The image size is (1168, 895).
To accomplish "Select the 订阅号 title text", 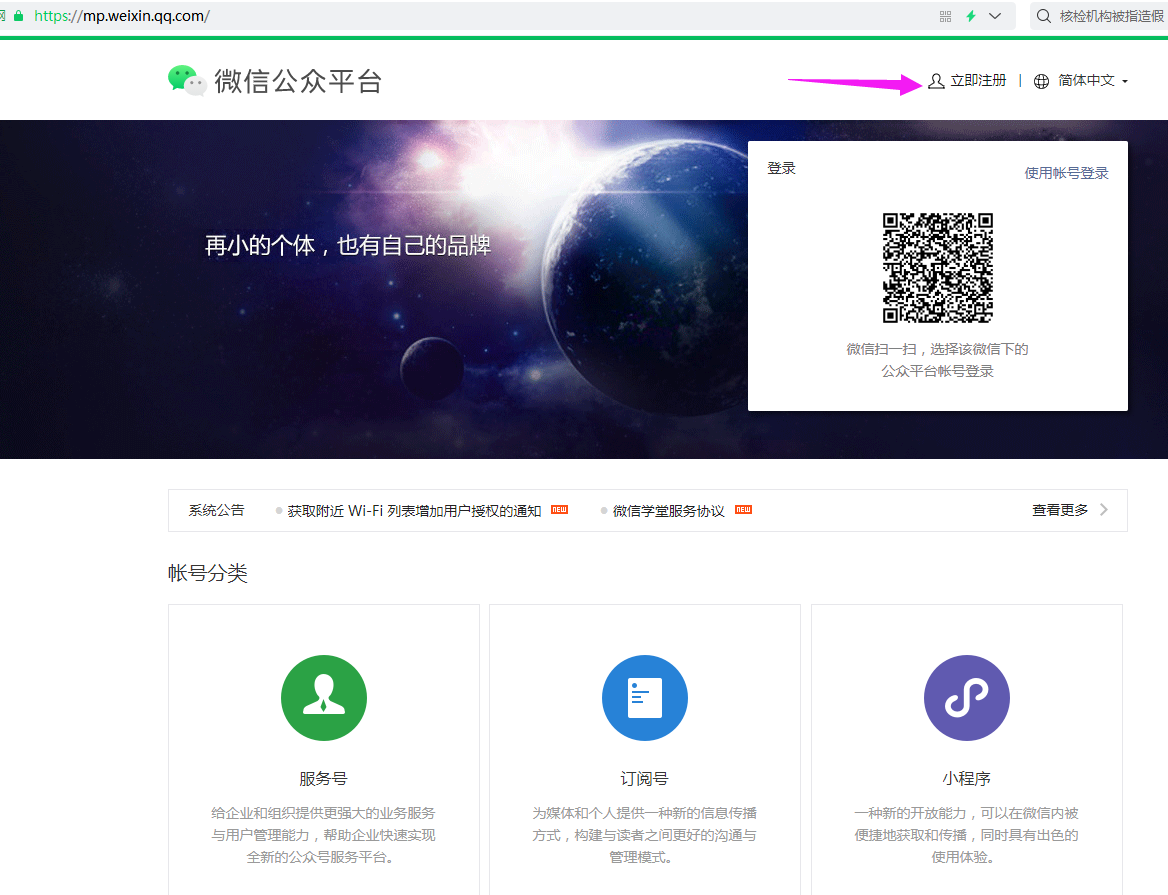I will point(644,779).
